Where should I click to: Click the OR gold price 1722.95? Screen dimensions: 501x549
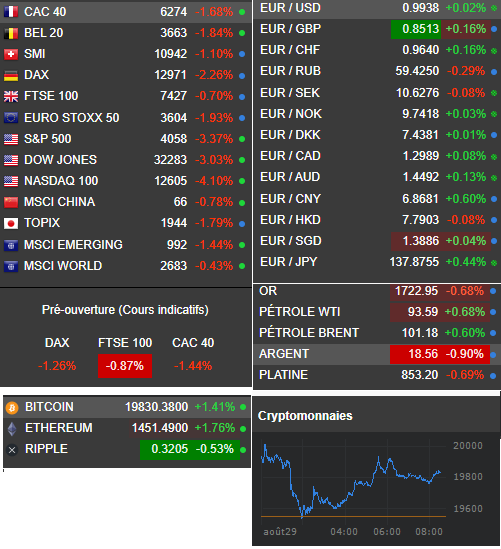pos(417,291)
